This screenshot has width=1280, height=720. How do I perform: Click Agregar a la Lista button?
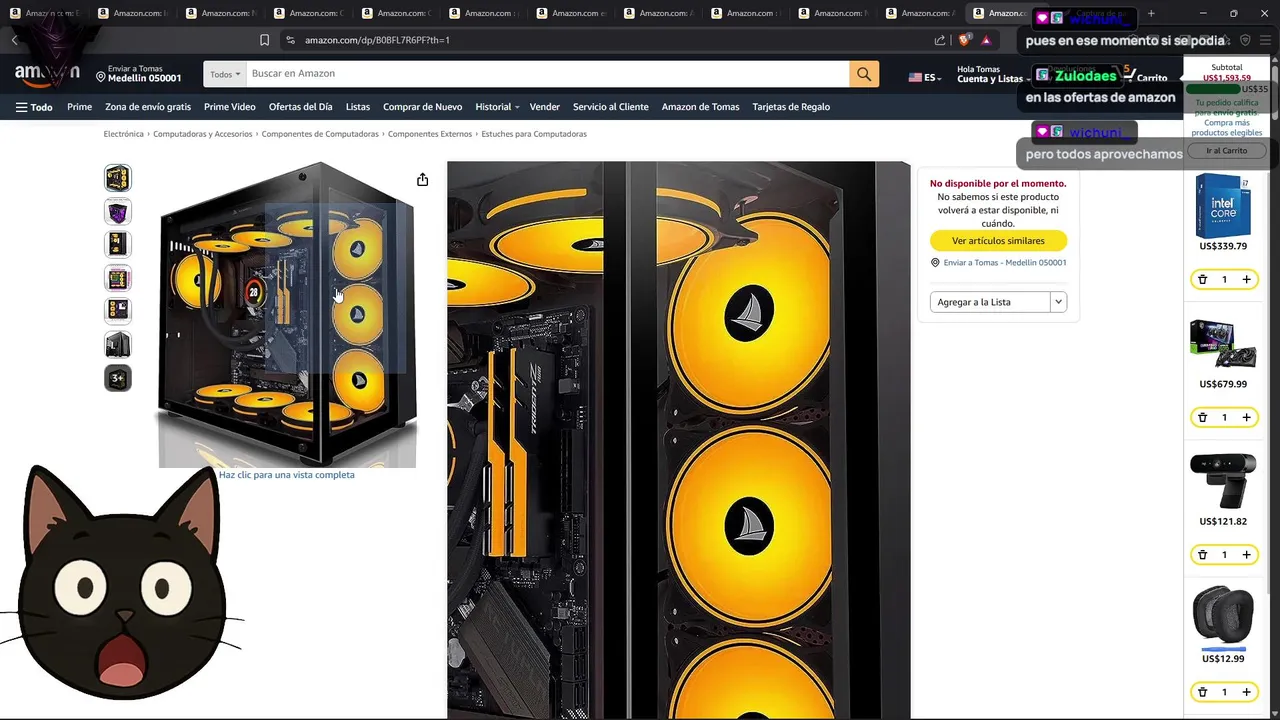[x=990, y=302]
